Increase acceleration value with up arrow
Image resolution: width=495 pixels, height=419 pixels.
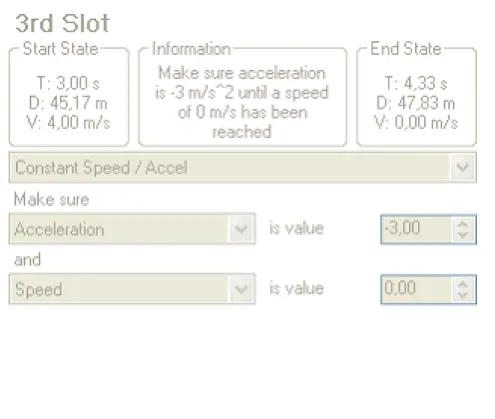point(463,224)
